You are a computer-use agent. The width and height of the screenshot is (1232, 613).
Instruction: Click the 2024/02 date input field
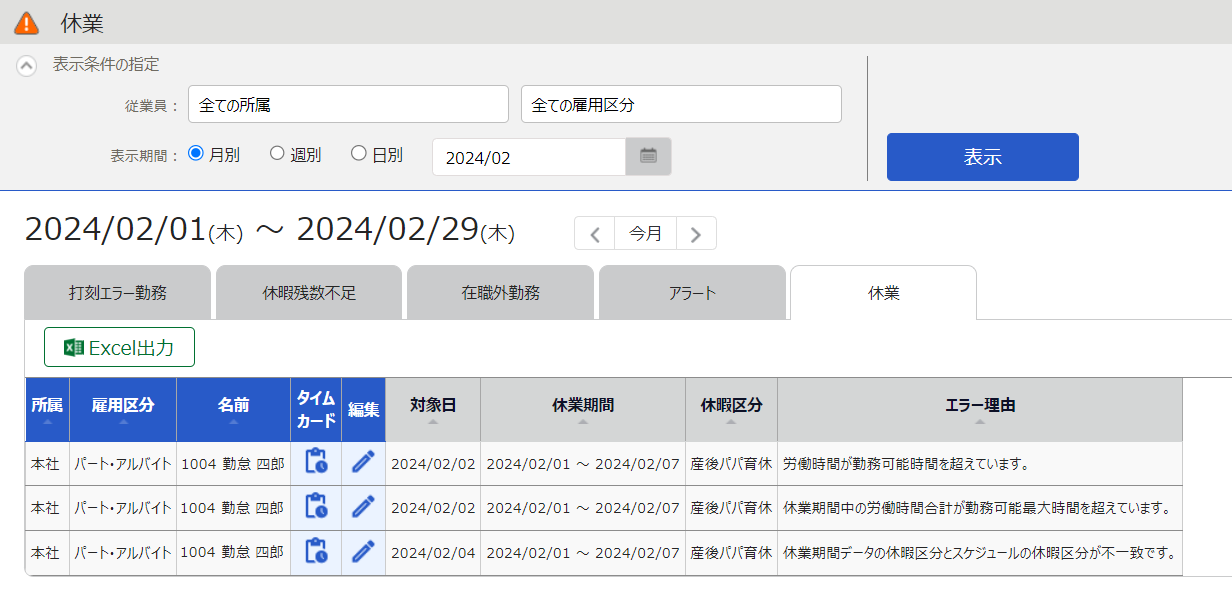(529, 157)
